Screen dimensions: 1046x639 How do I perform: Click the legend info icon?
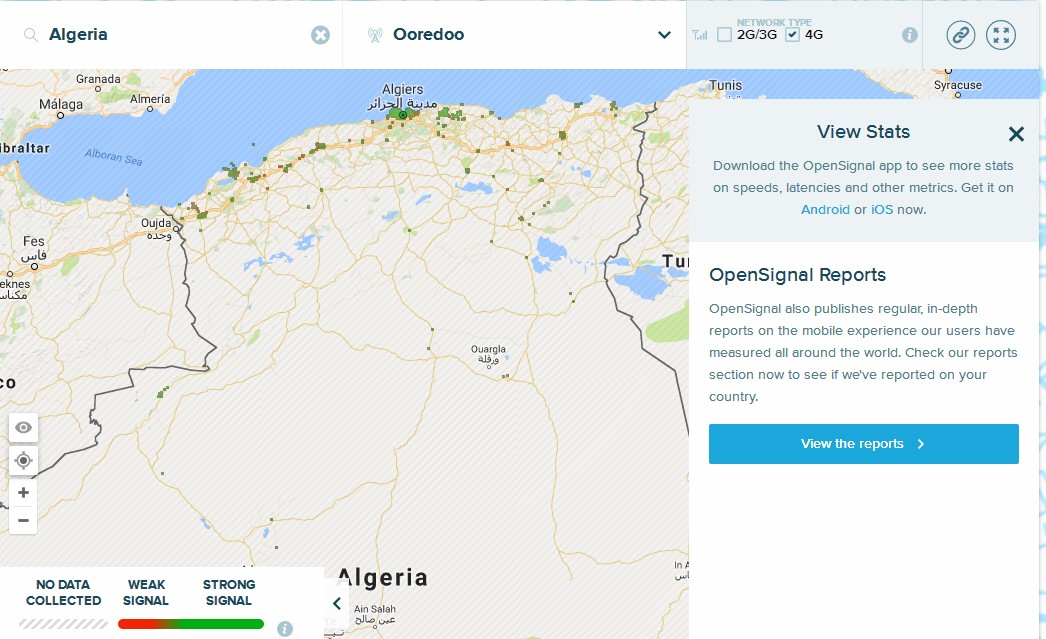(x=285, y=629)
